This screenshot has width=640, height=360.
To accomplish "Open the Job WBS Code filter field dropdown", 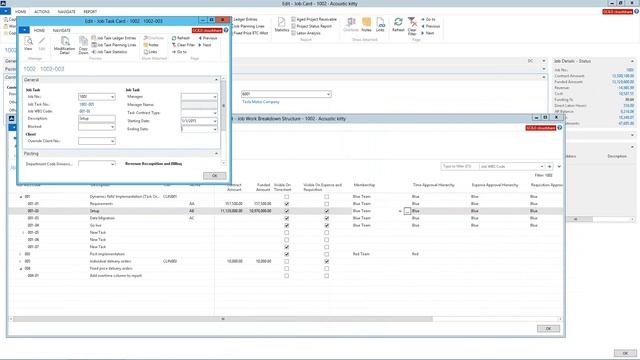I will pos(542,167).
